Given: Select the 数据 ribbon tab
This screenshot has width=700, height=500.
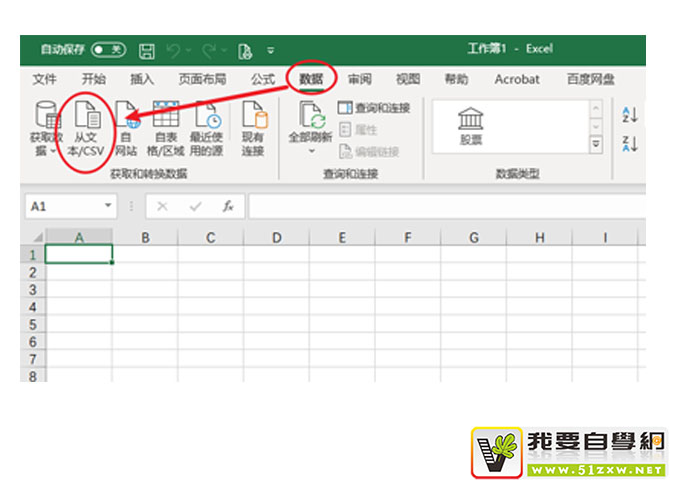Looking at the screenshot, I should (311, 79).
